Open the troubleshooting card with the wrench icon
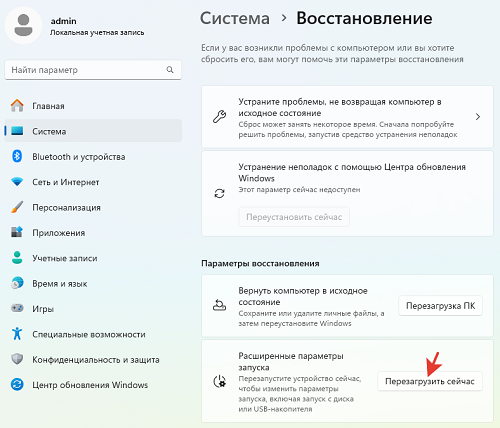Image resolution: width=500 pixels, height=428 pixels. 347,117
